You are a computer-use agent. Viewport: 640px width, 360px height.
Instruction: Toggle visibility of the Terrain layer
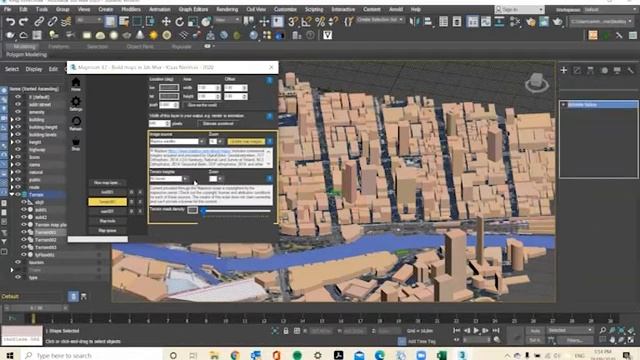[x=18, y=194]
